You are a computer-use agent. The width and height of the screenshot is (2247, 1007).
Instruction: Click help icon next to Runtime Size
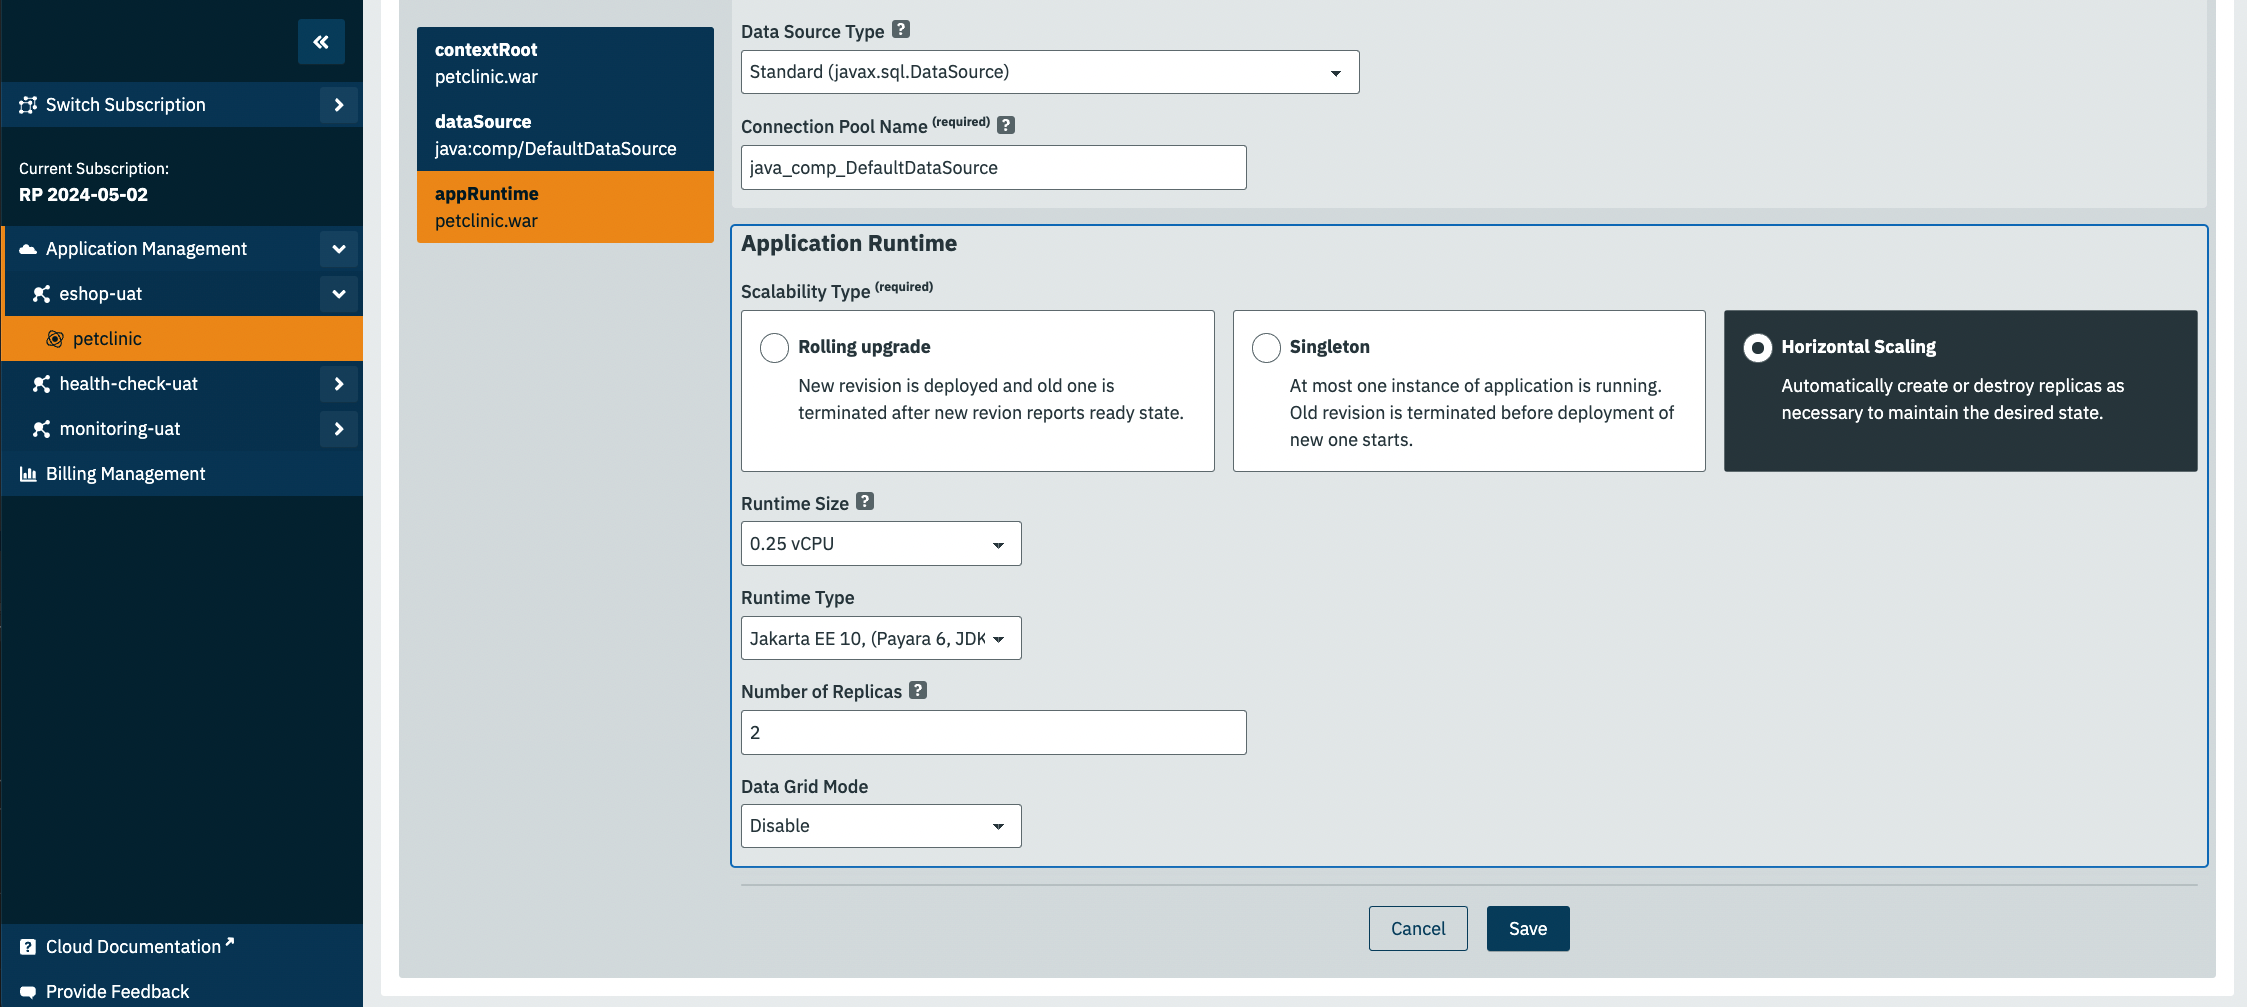[x=865, y=502]
